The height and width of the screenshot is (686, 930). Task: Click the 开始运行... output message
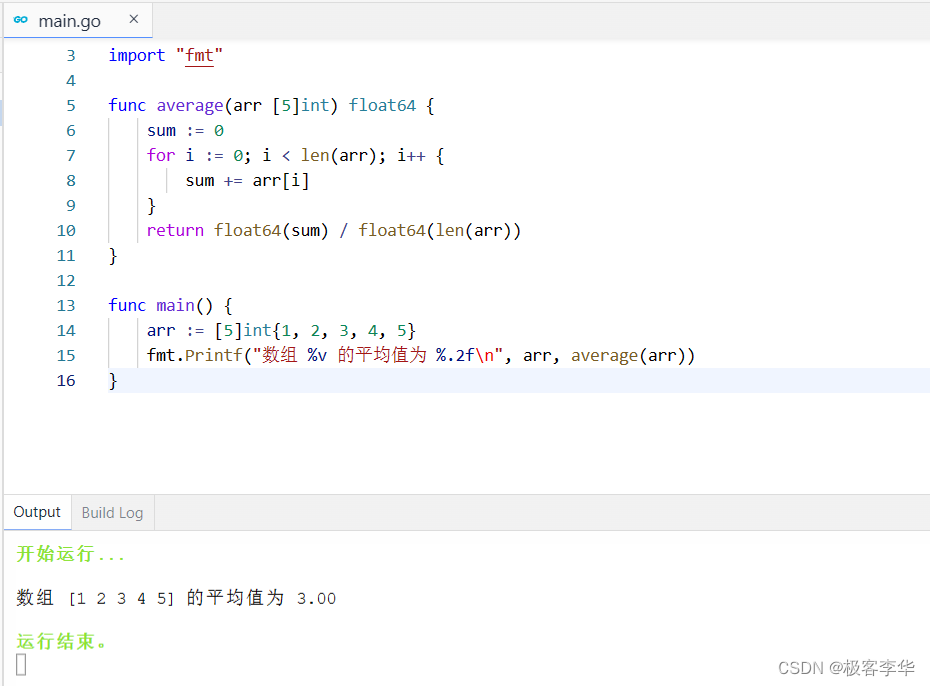pos(71,554)
